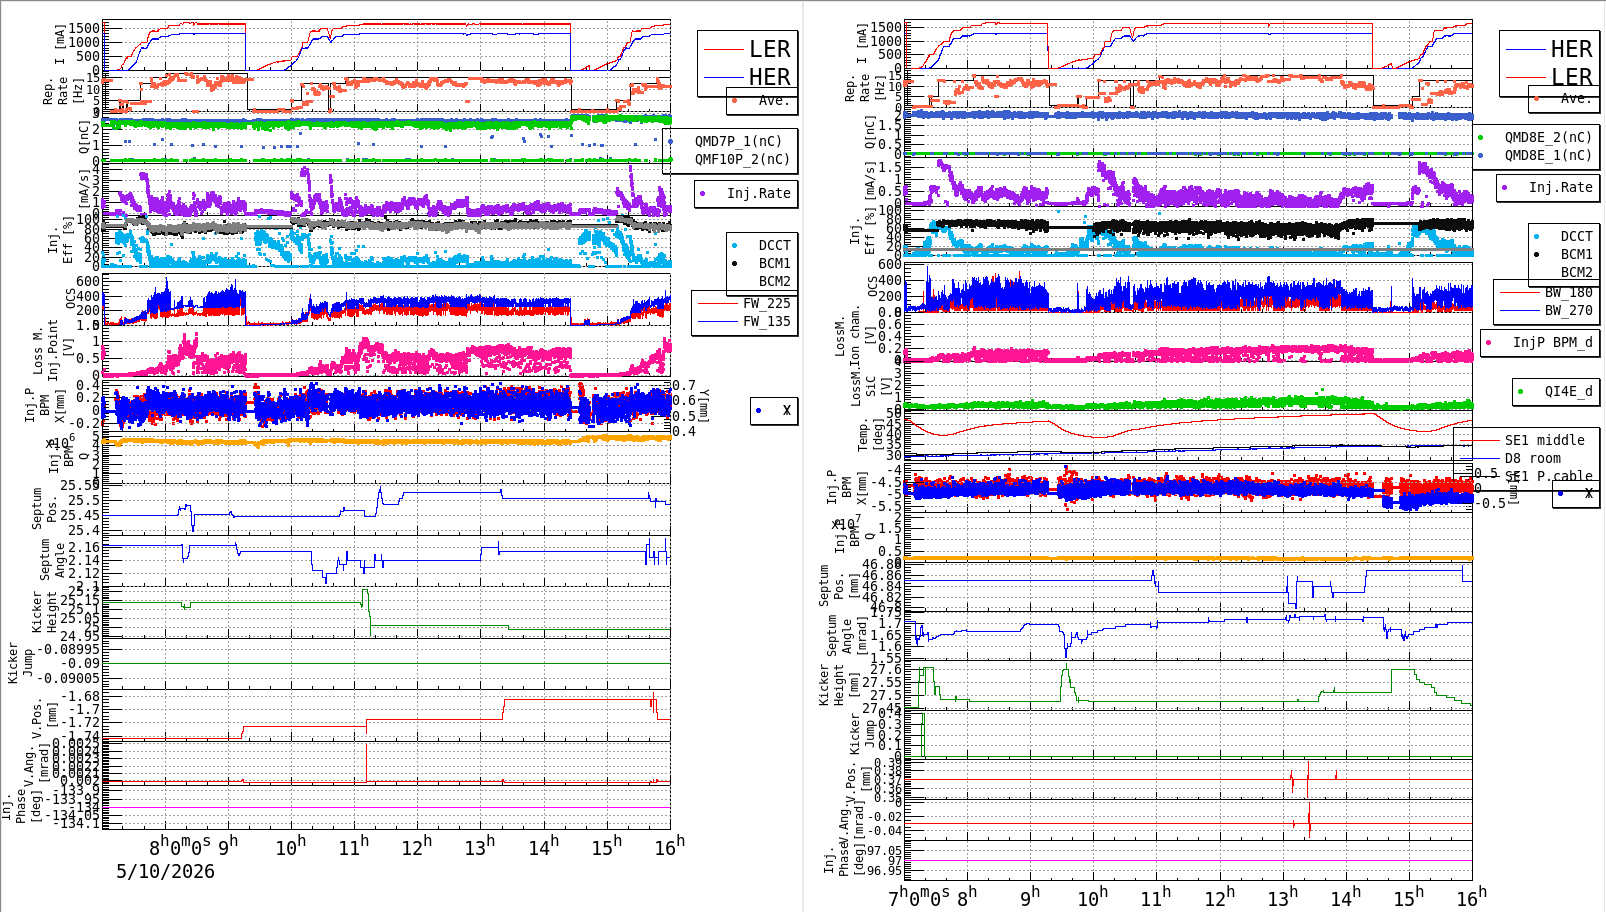Screen dimensions: 1606x912
Task: Click the BCM2 legend label in right panel
Action: 1576,273
